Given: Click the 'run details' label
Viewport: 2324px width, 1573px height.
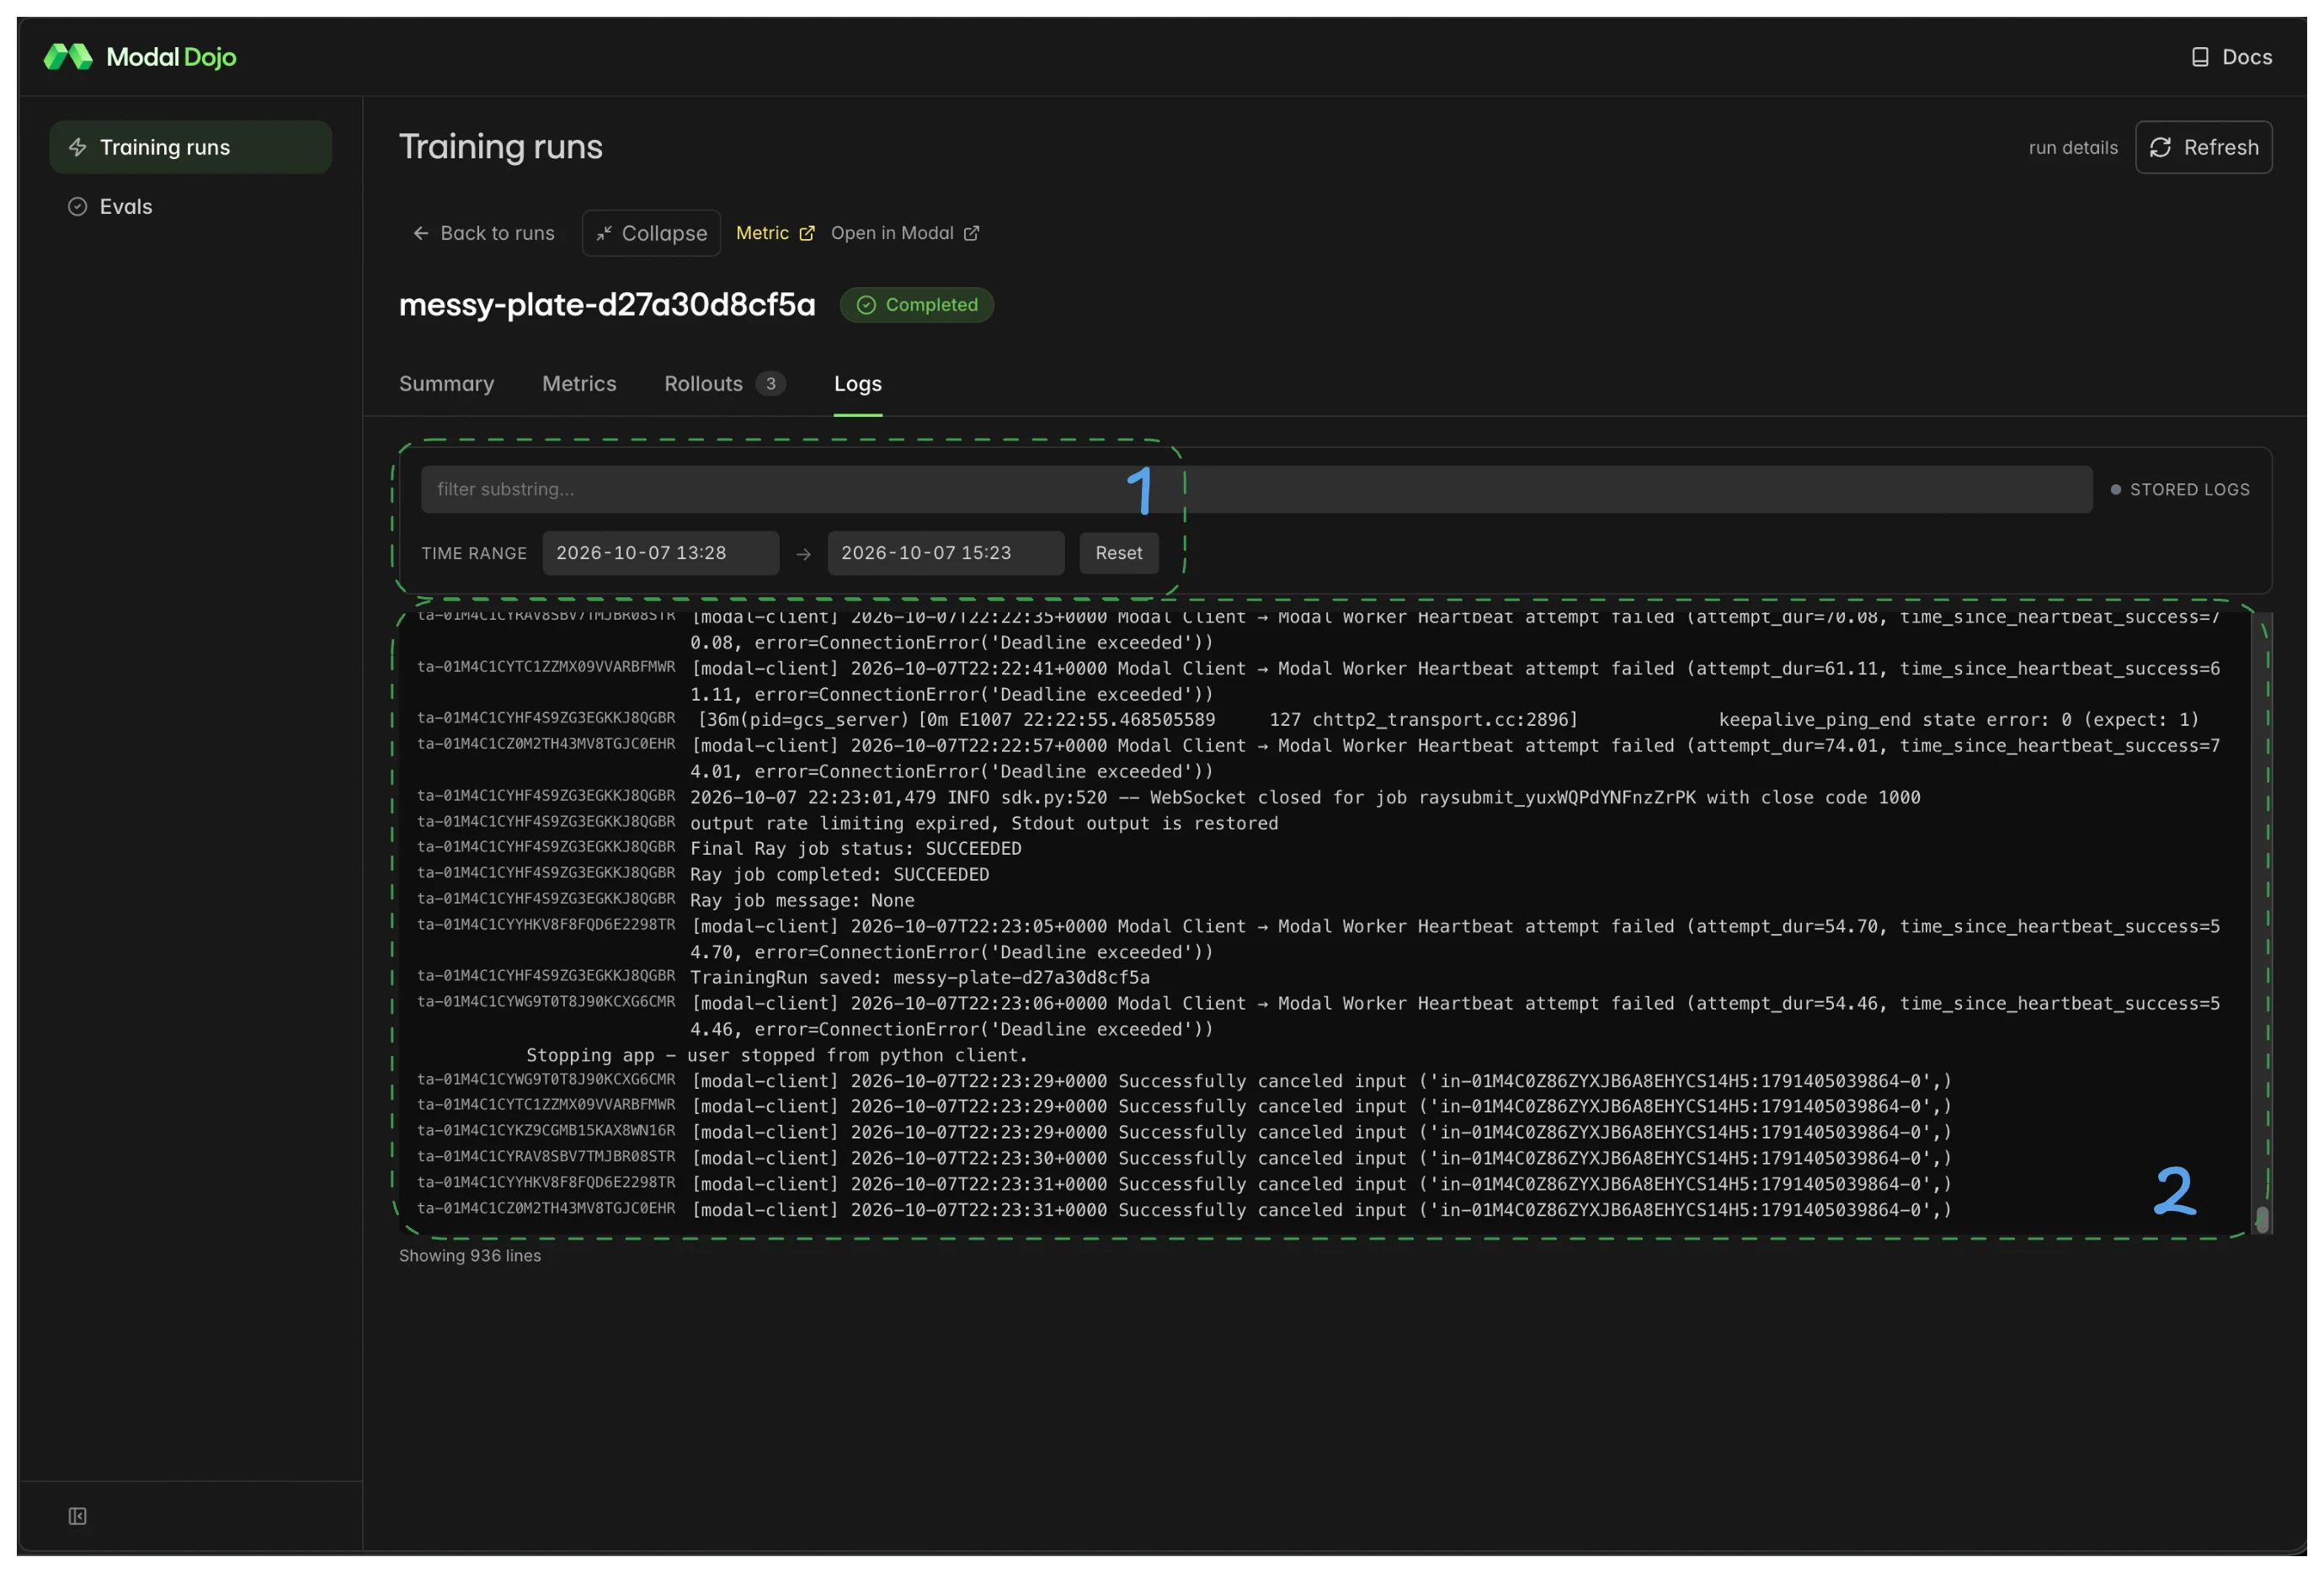Looking at the screenshot, I should [2073, 148].
